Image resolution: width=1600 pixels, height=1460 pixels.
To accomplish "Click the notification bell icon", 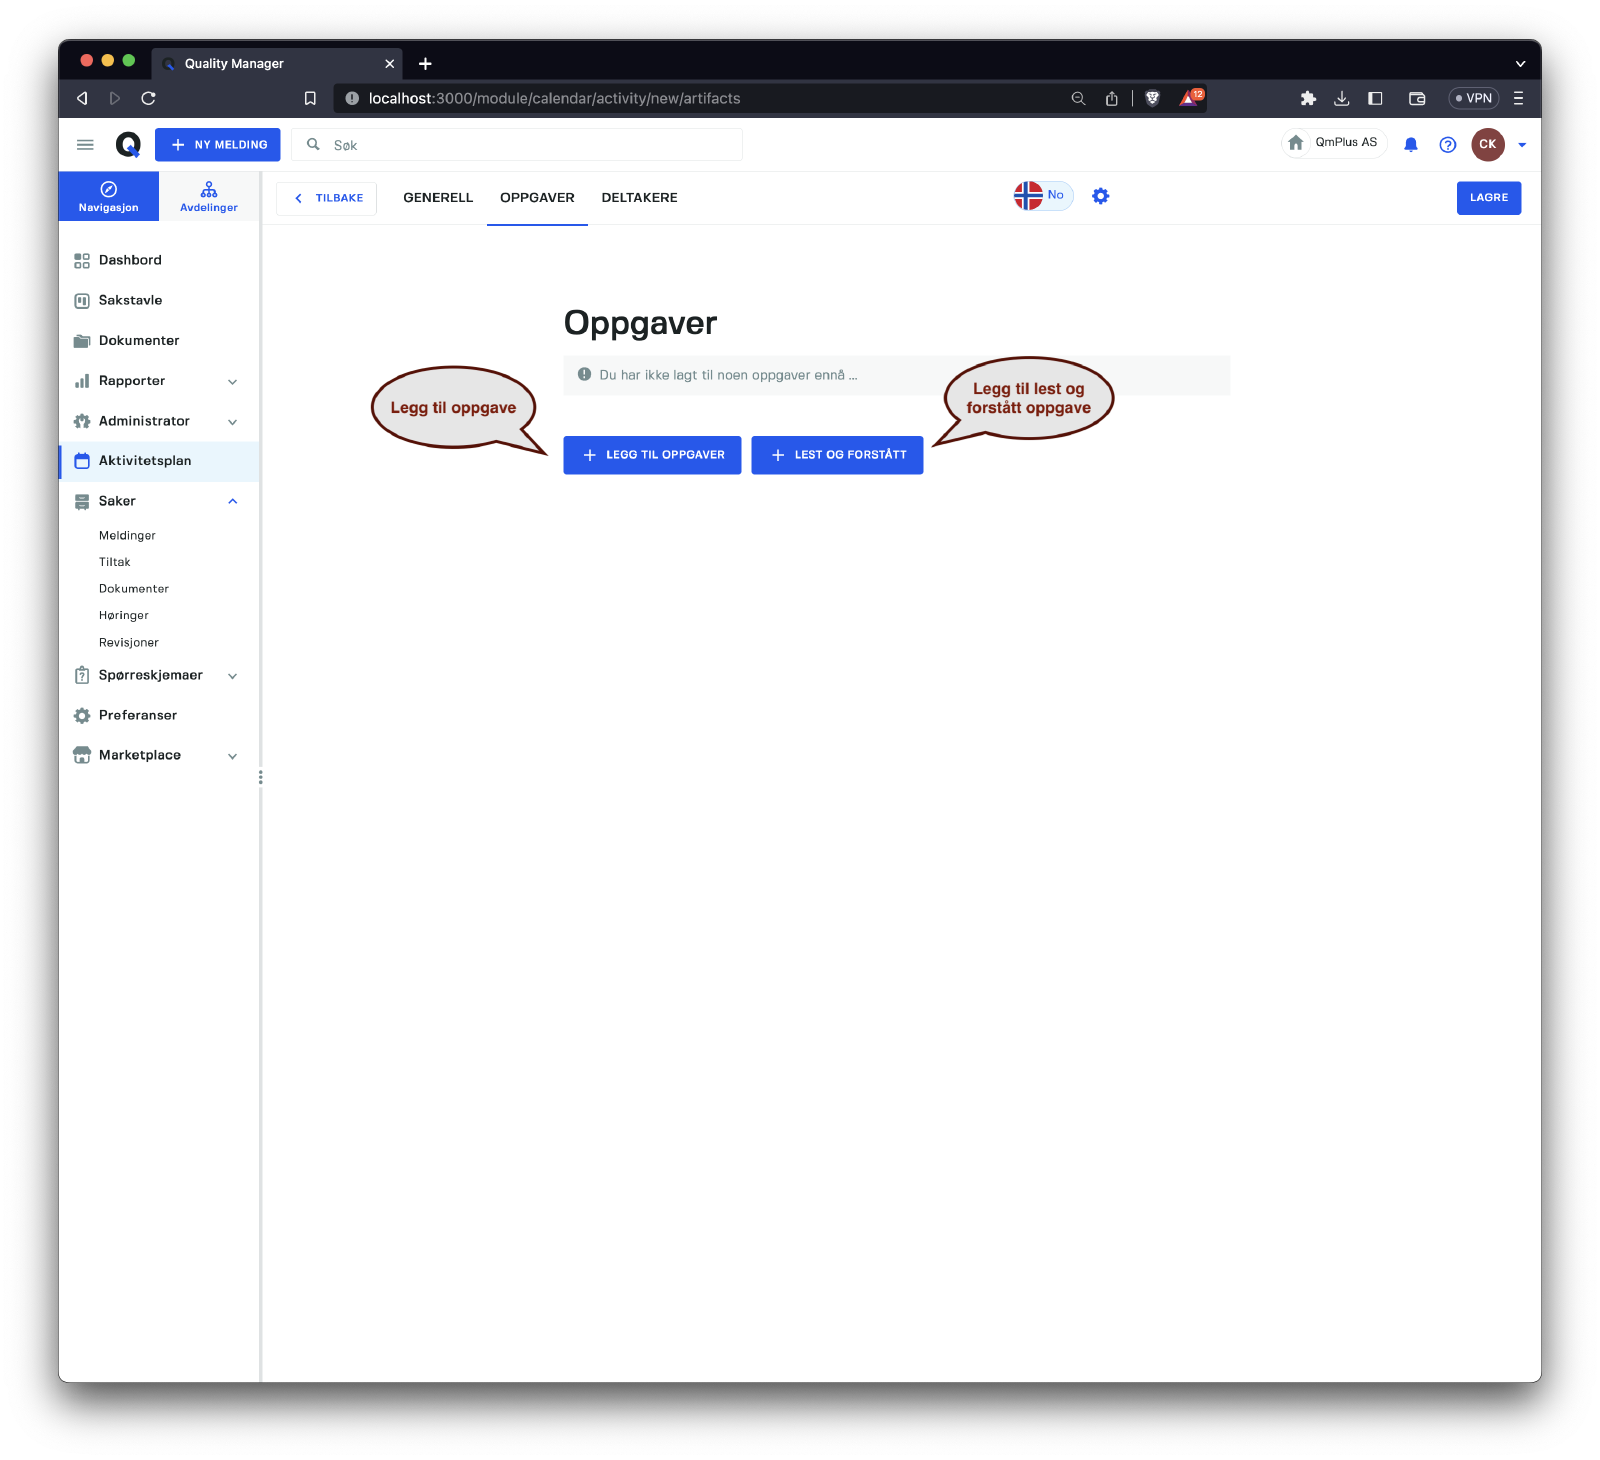I will click(x=1410, y=145).
